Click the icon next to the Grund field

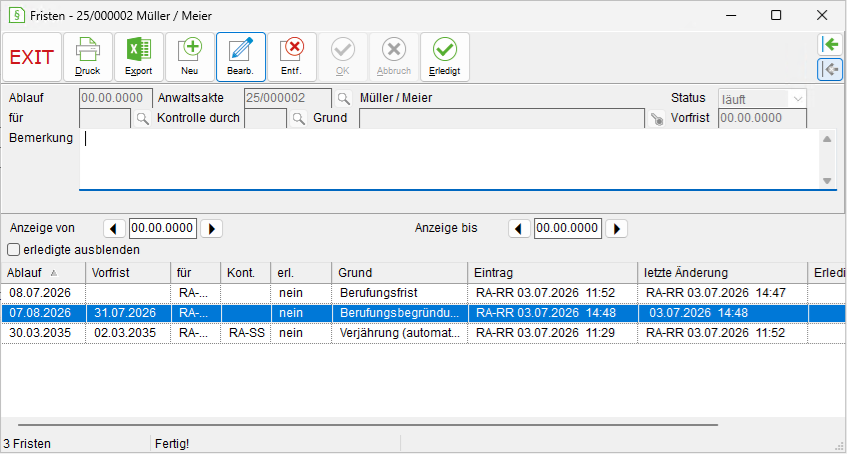tap(656, 118)
